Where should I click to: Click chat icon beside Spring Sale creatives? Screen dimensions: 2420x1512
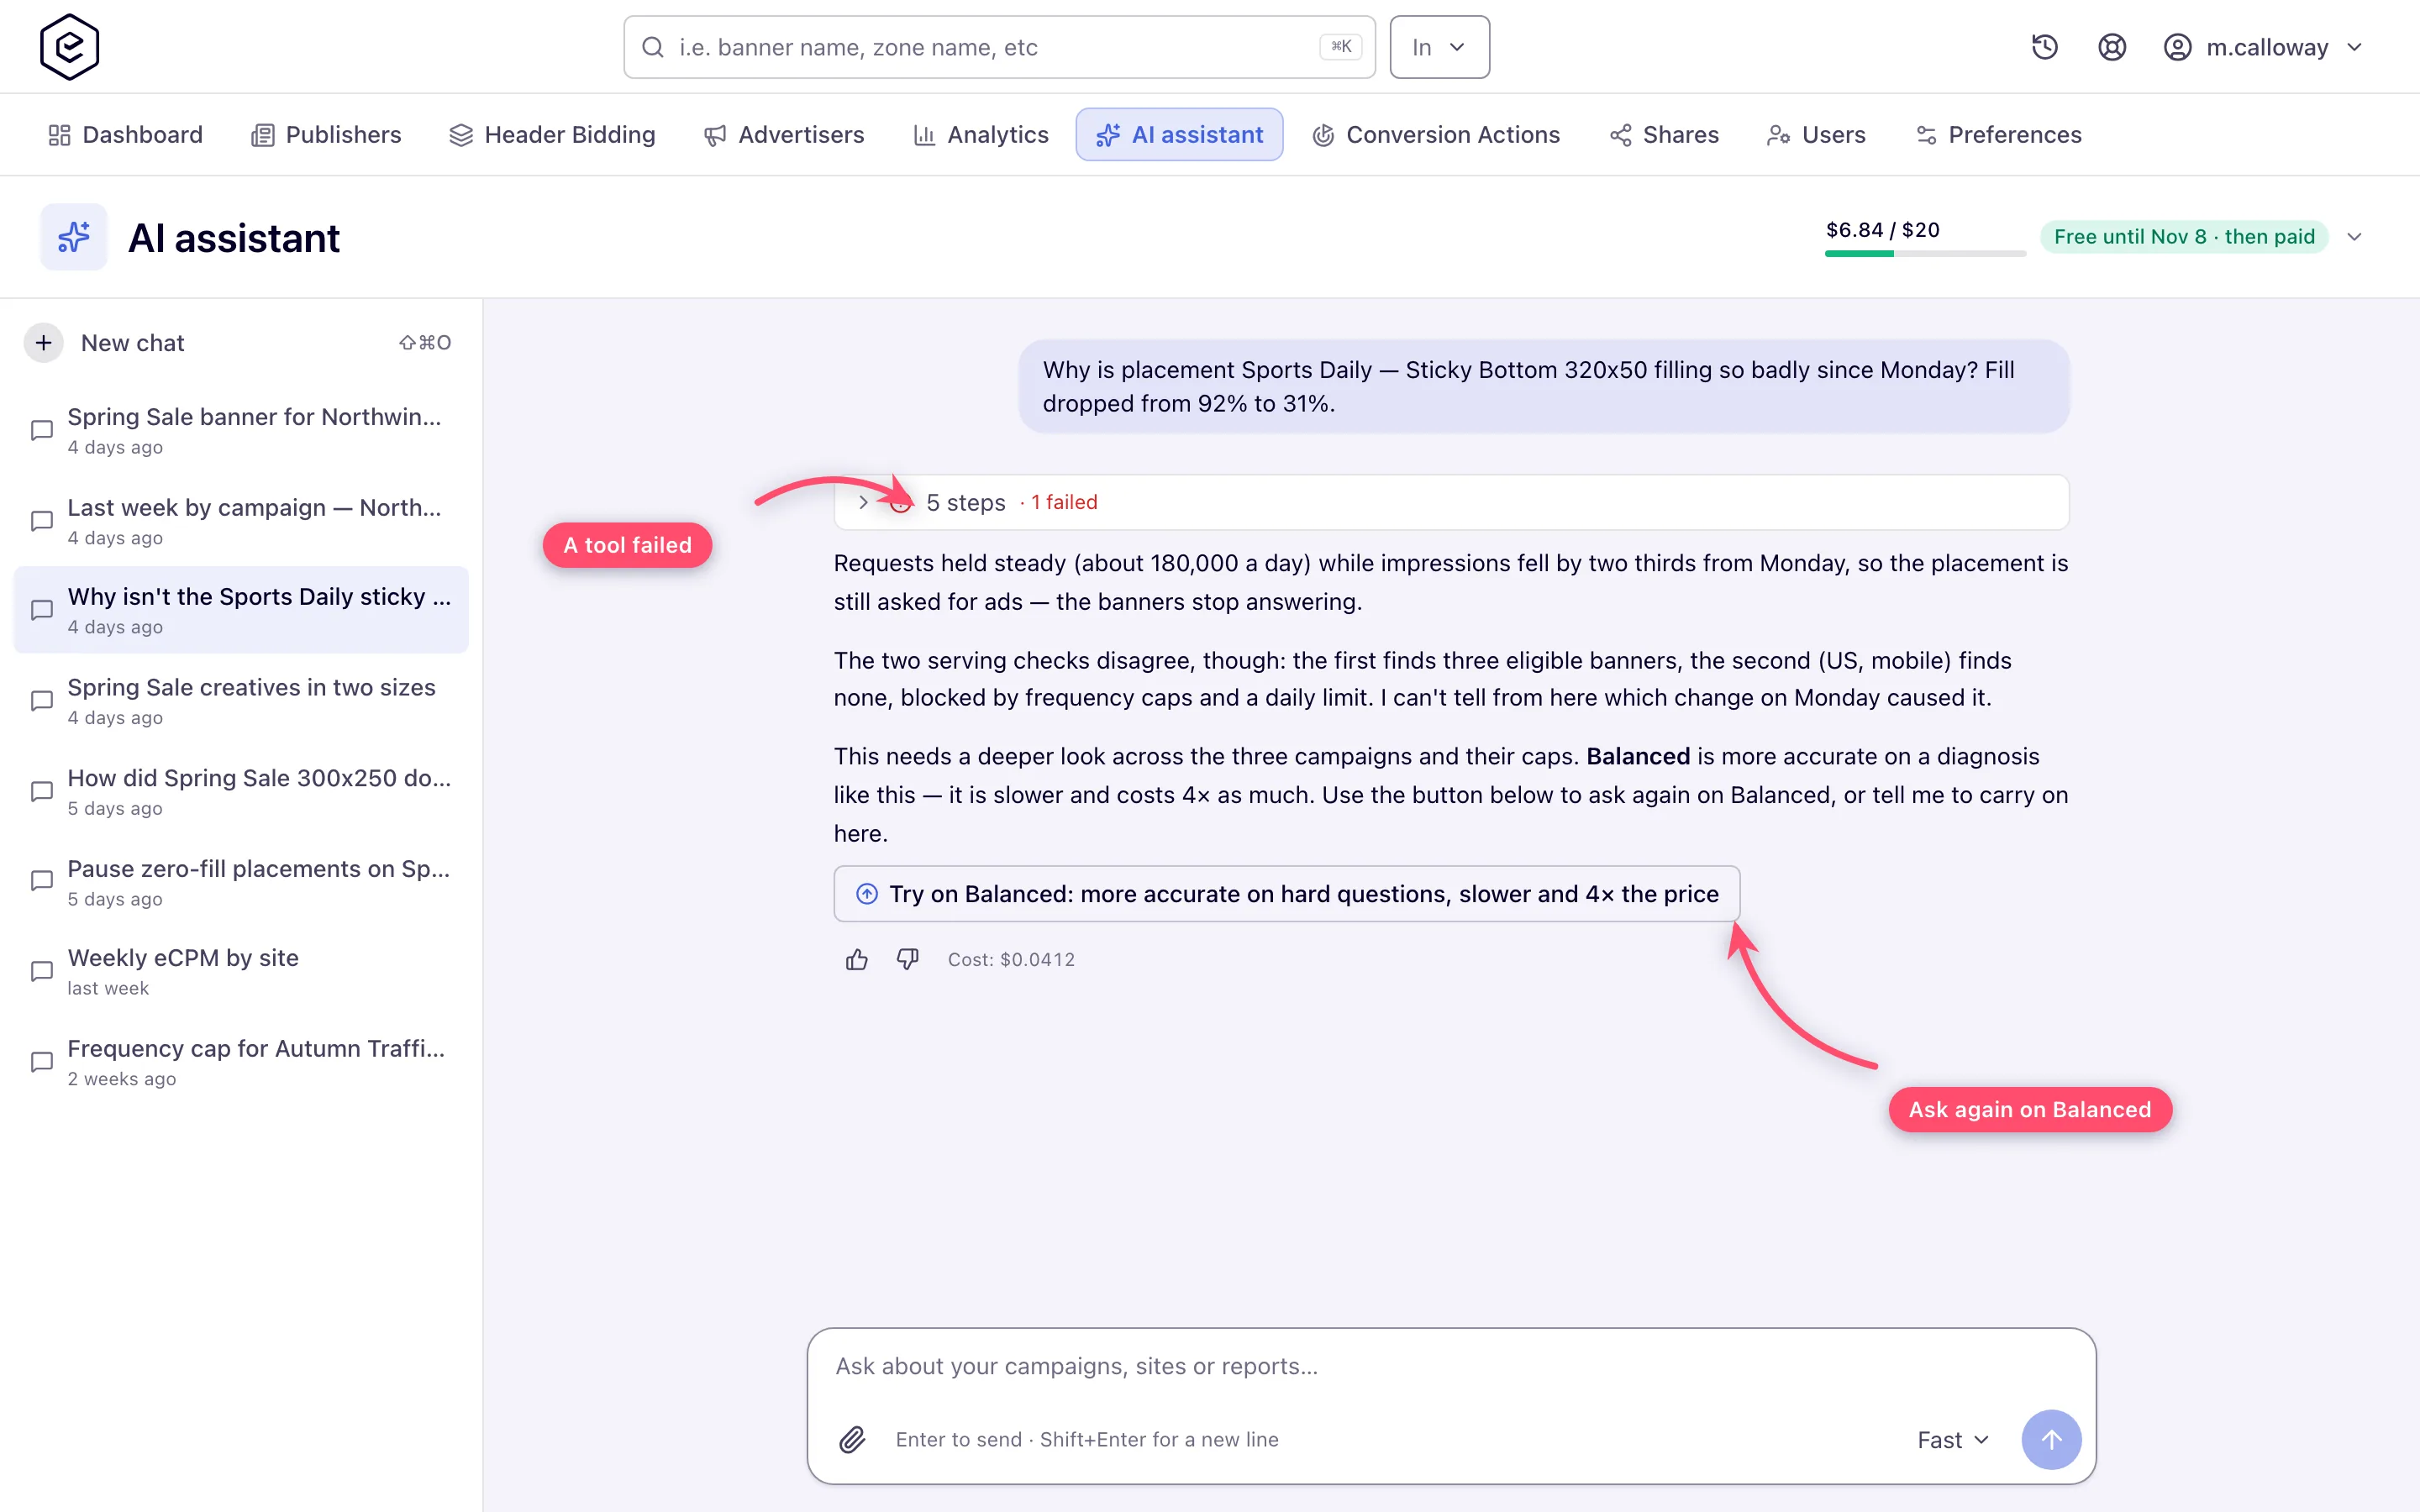(42, 701)
